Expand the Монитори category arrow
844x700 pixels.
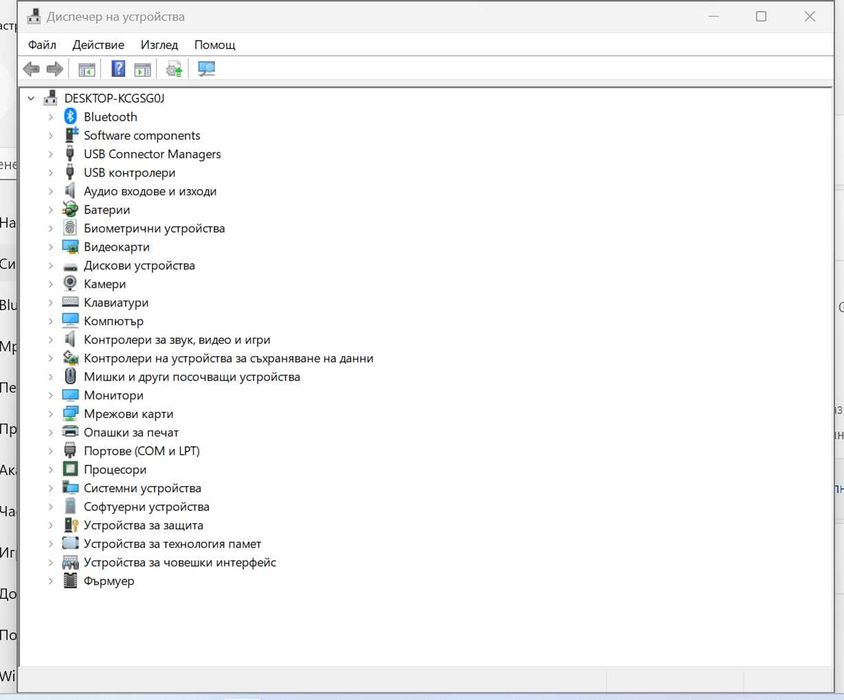pos(51,395)
